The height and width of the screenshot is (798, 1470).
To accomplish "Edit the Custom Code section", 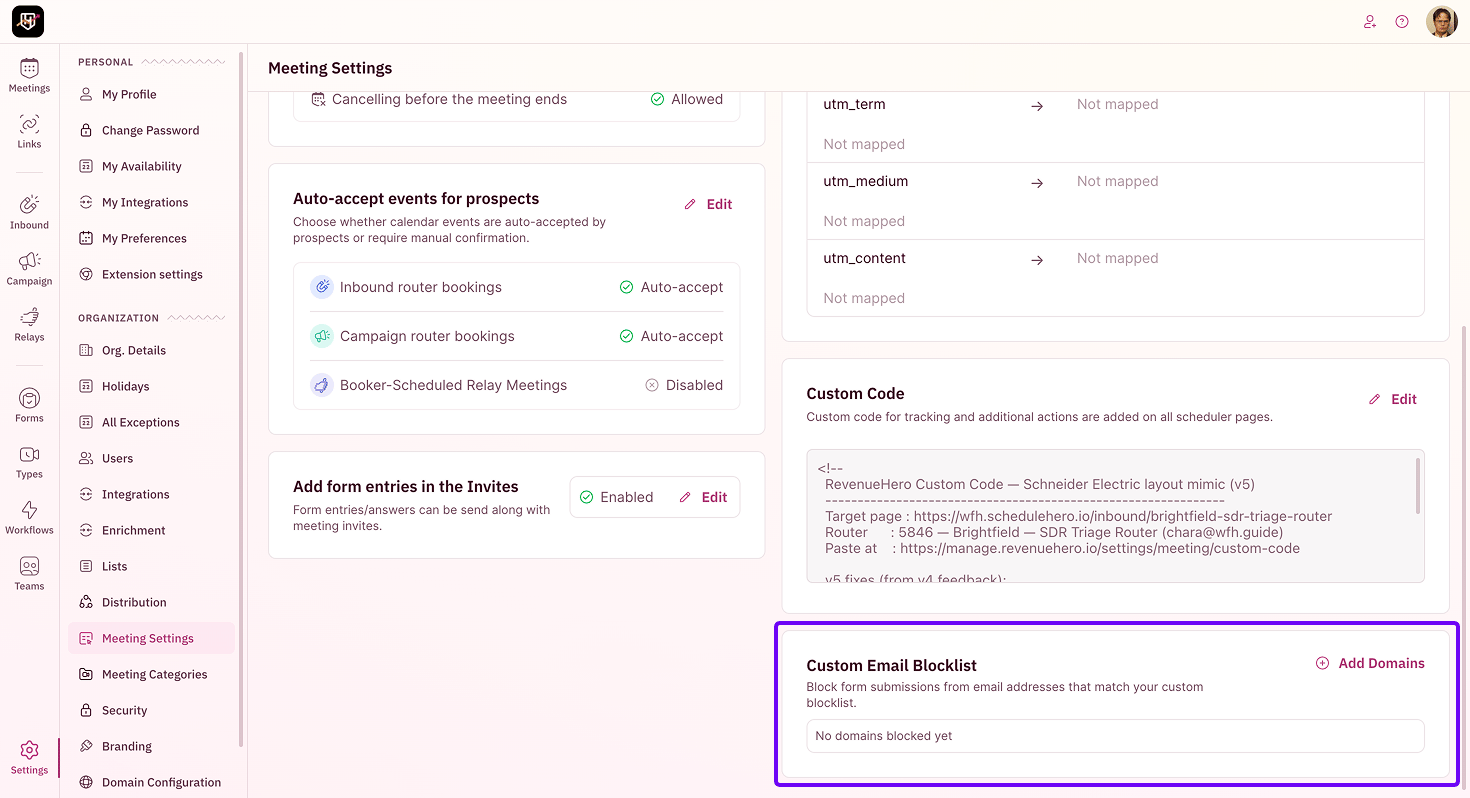I will click(1392, 399).
